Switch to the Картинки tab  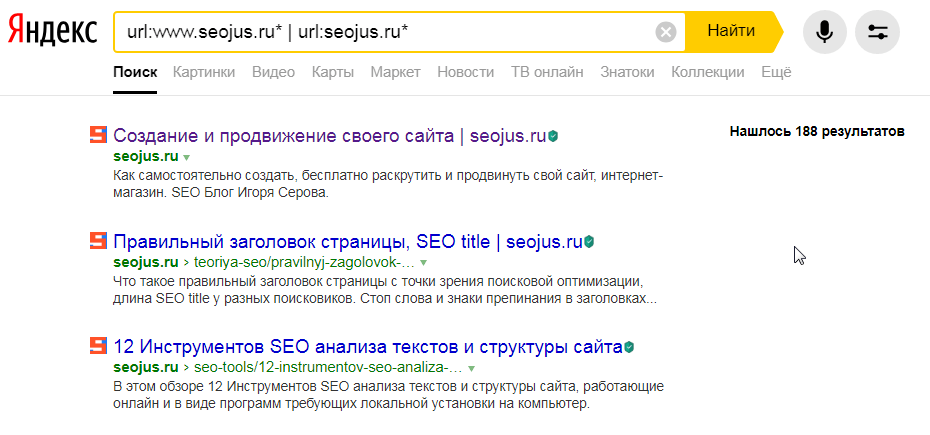click(x=204, y=72)
